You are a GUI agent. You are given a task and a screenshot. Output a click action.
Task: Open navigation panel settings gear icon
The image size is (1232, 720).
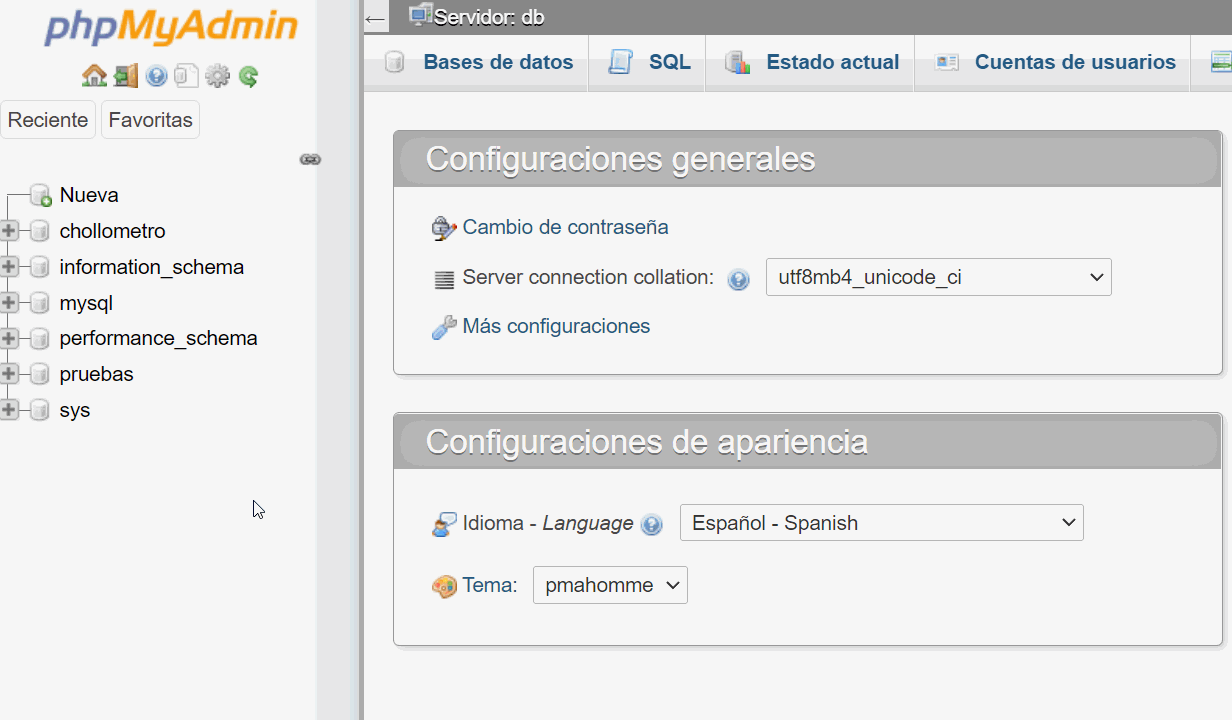(x=217, y=76)
